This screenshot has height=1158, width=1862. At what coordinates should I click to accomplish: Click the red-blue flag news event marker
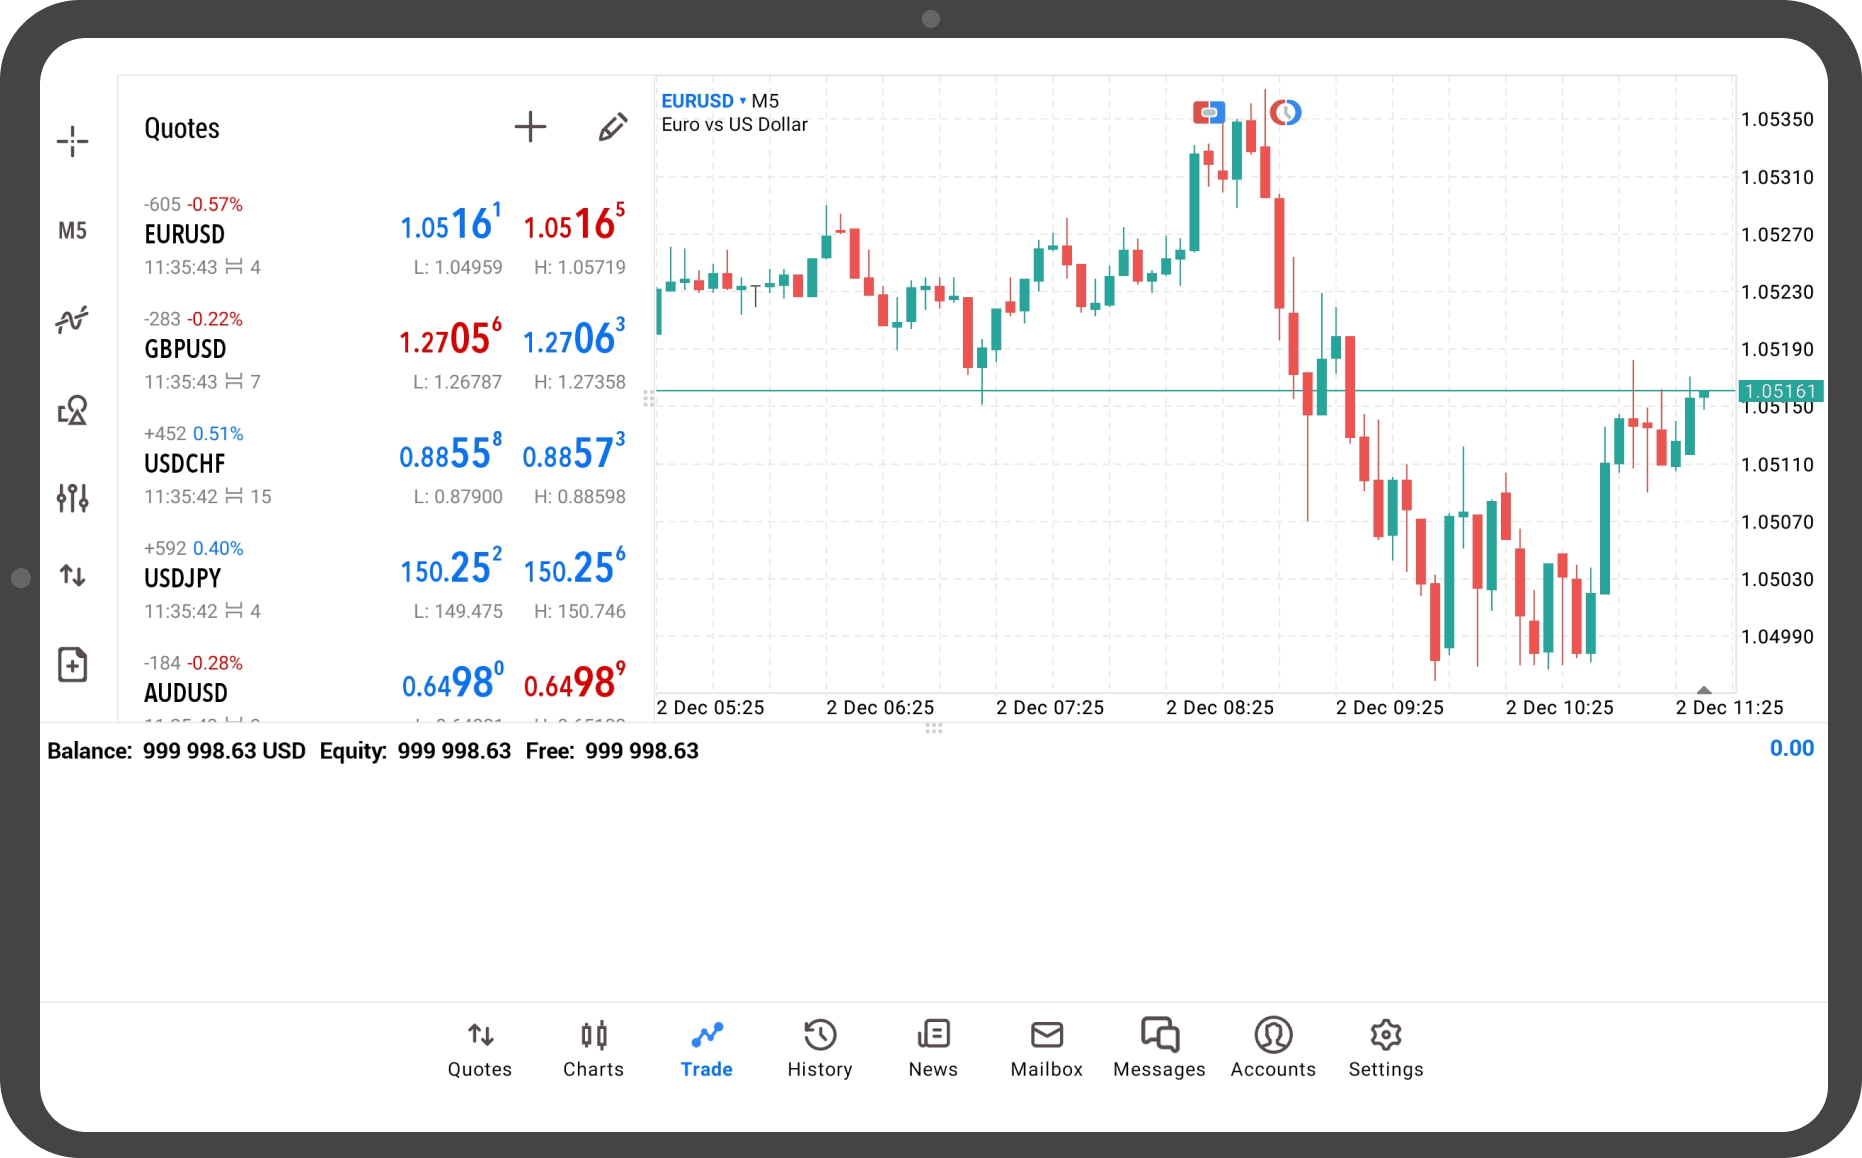point(1209,112)
